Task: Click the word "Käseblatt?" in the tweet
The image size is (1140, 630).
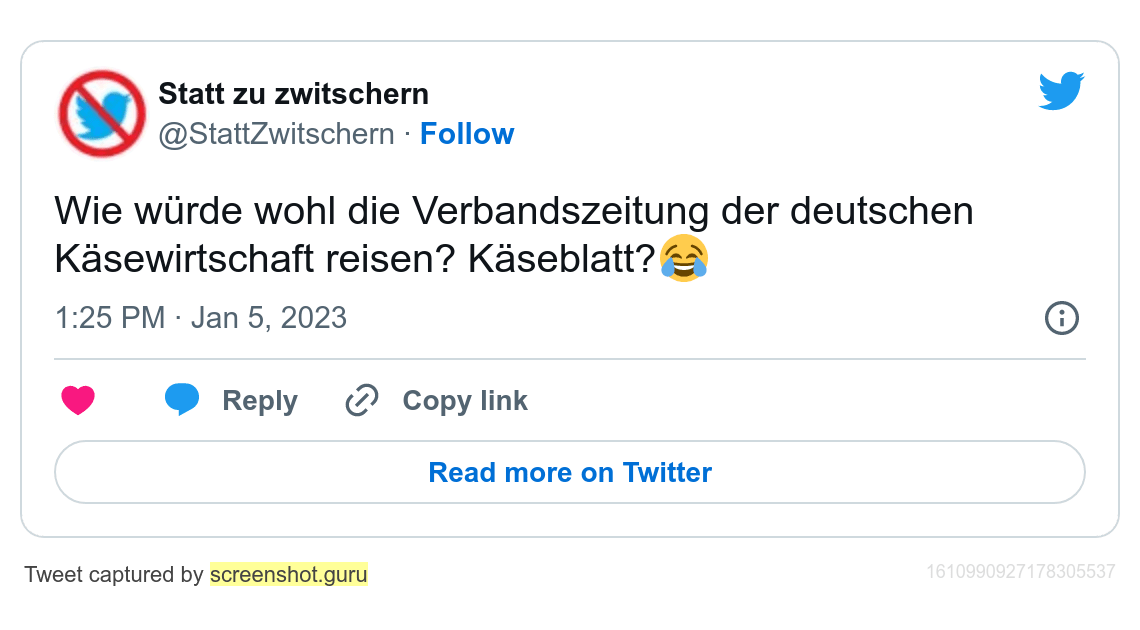Action: coord(557,260)
